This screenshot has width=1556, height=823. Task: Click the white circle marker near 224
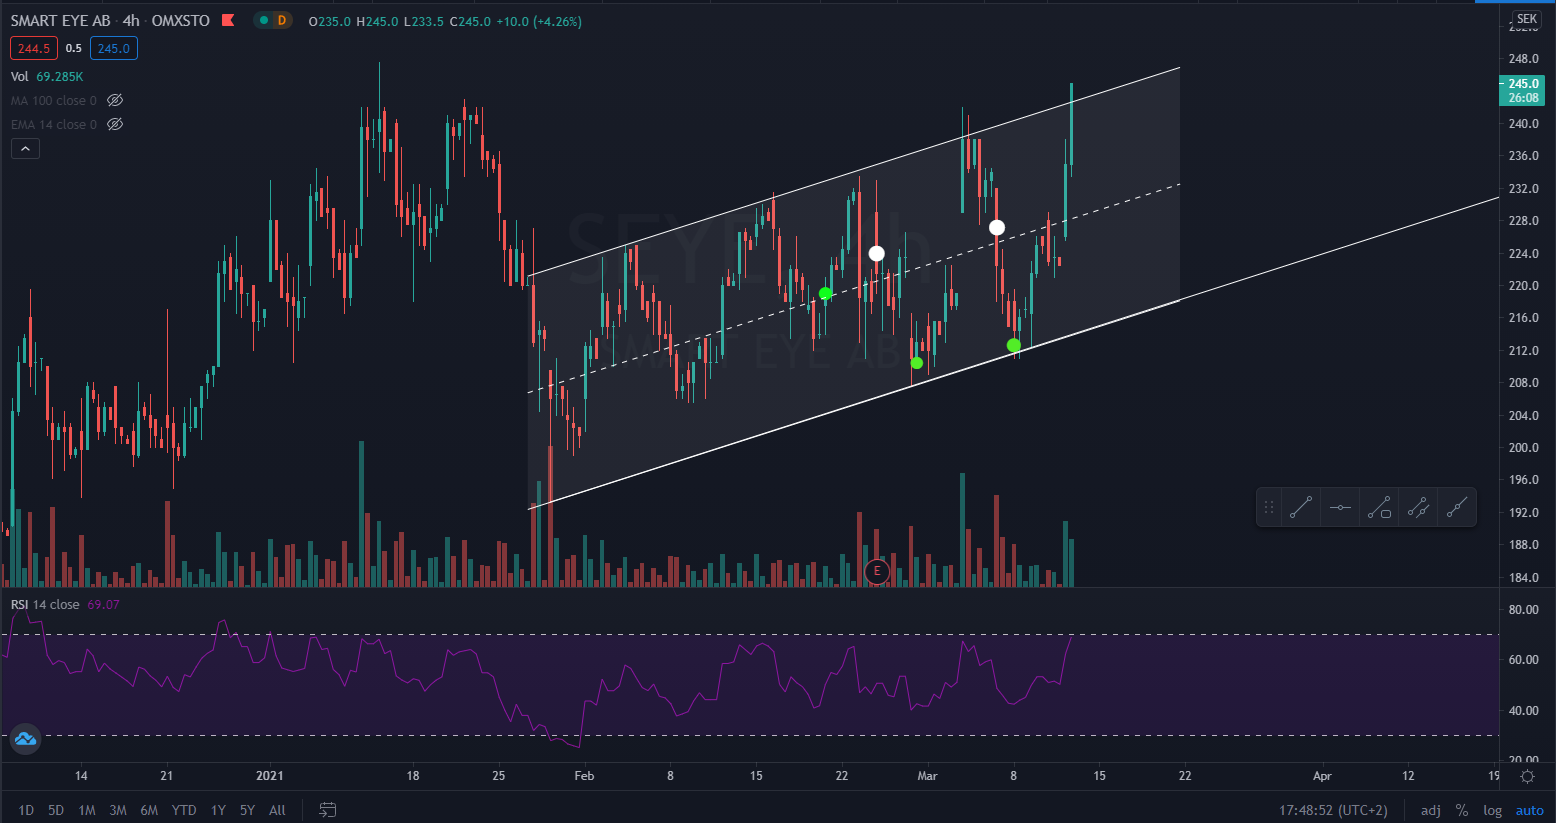[x=876, y=253]
